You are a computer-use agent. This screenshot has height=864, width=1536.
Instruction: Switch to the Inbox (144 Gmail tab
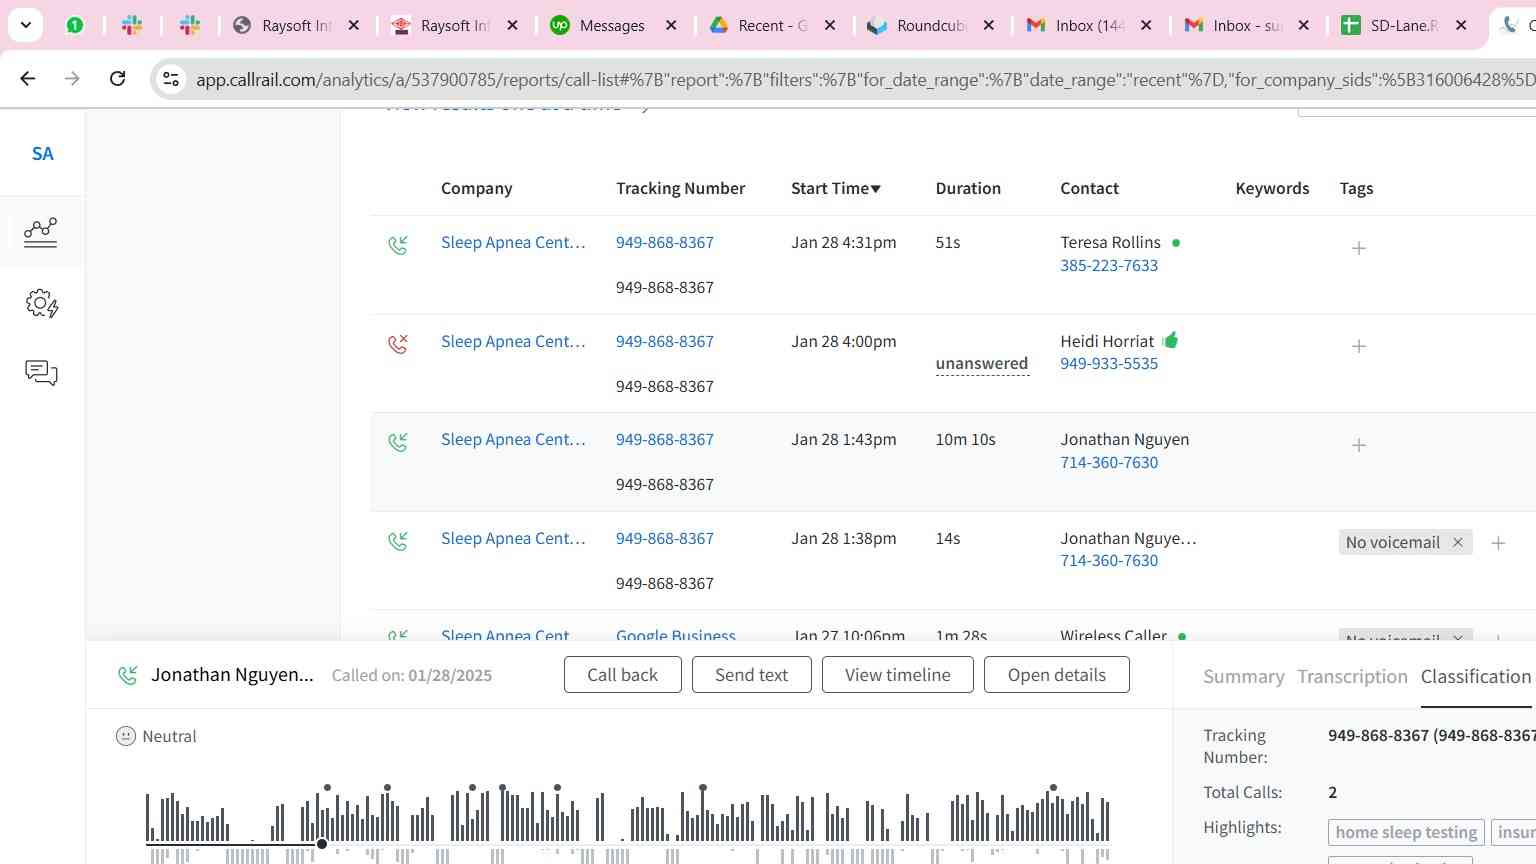1089,26
